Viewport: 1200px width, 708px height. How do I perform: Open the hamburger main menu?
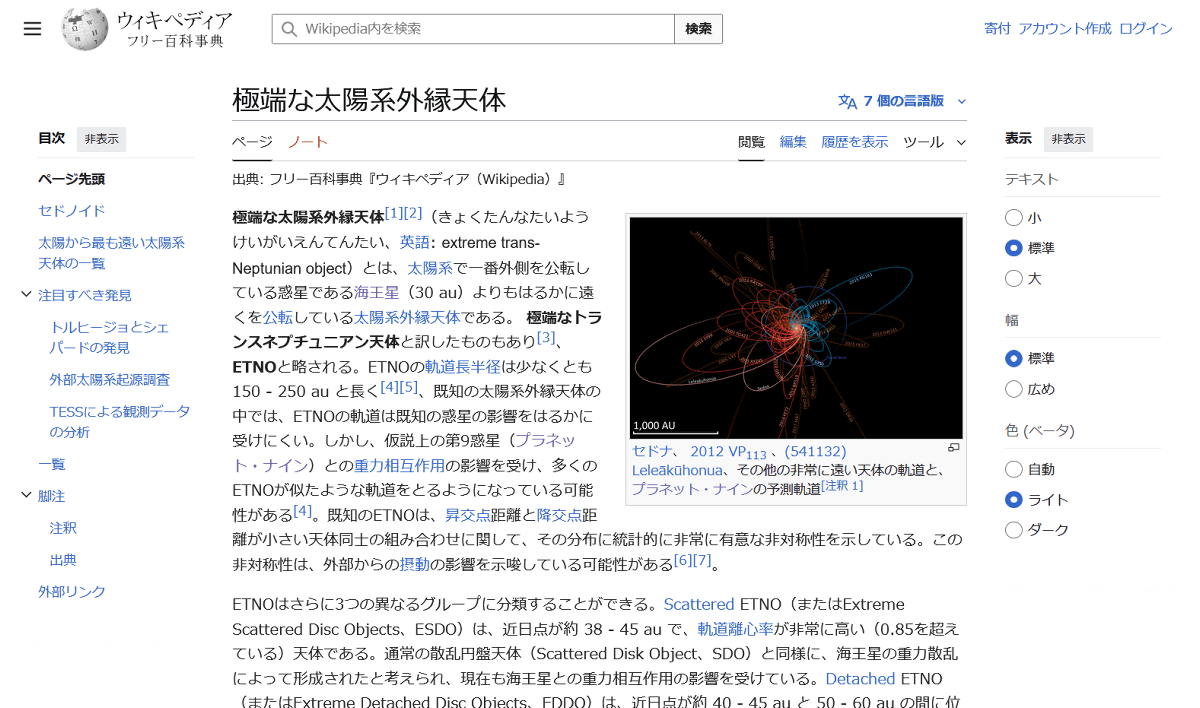click(33, 29)
